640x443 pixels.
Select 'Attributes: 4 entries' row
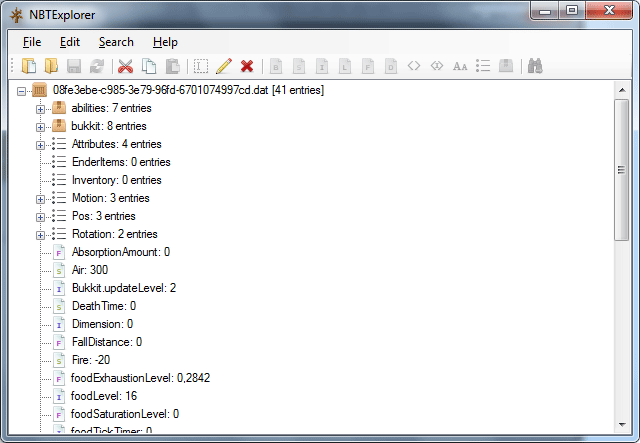point(116,144)
